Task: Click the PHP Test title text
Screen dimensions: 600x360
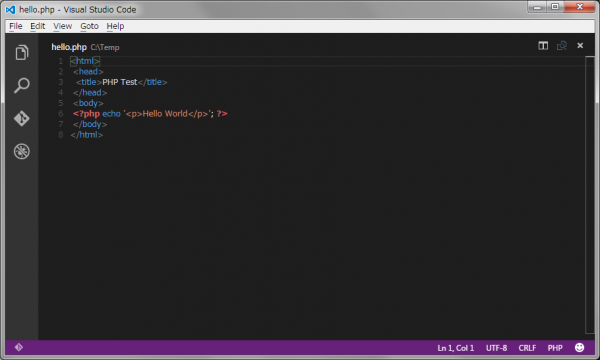Action: click(119, 82)
